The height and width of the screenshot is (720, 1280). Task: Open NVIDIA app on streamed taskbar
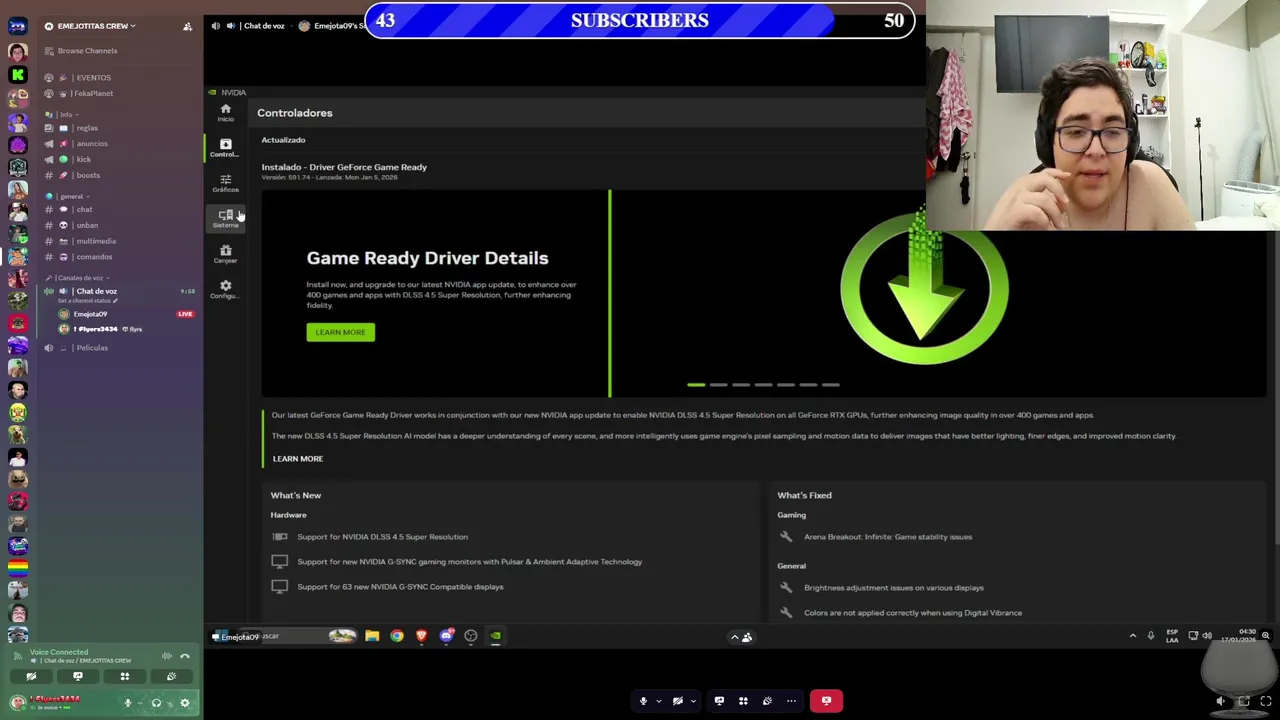tap(495, 636)
